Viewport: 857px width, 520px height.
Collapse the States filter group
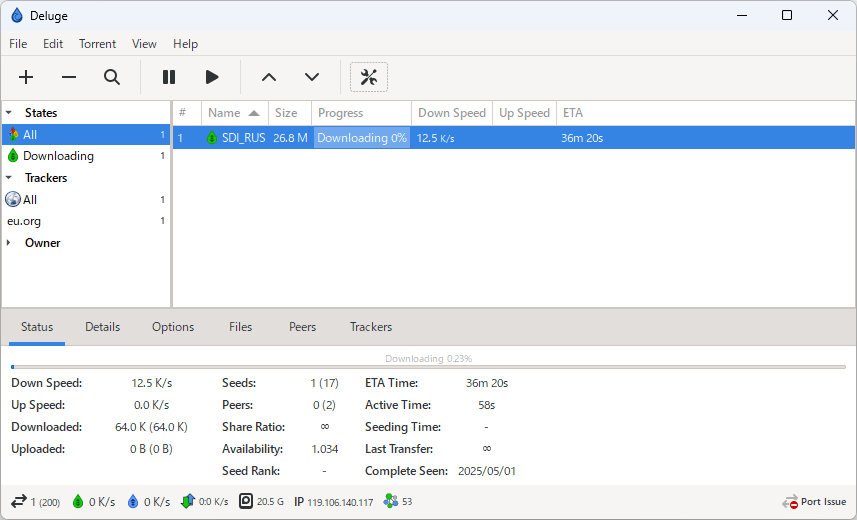point(9,113)
